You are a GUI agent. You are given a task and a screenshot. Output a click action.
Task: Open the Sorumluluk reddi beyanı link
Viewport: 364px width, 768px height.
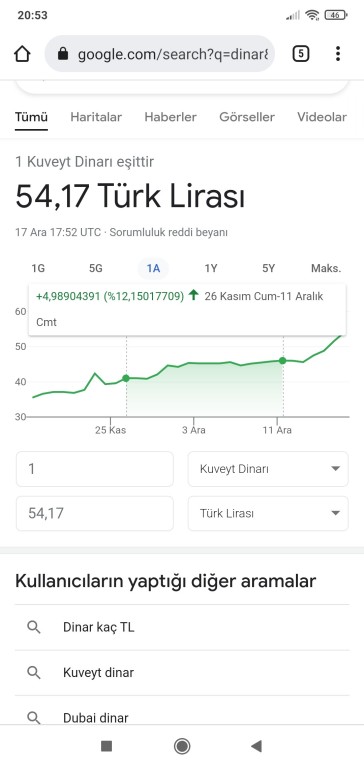168,232
